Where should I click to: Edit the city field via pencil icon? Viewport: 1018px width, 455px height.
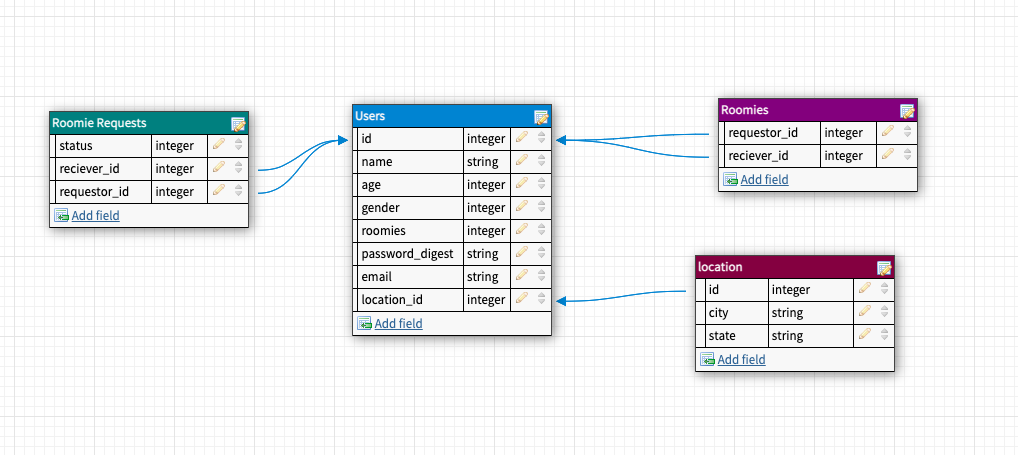(x=865, y=311)
